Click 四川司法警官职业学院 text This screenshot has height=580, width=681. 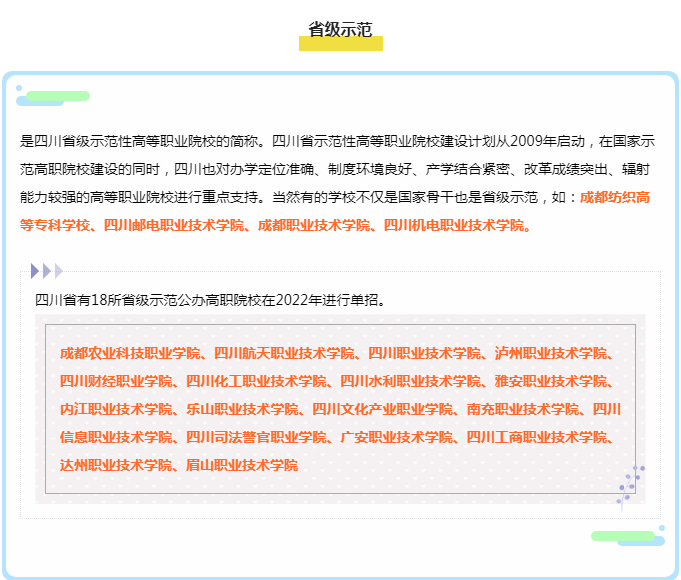[x=256, y=437]
